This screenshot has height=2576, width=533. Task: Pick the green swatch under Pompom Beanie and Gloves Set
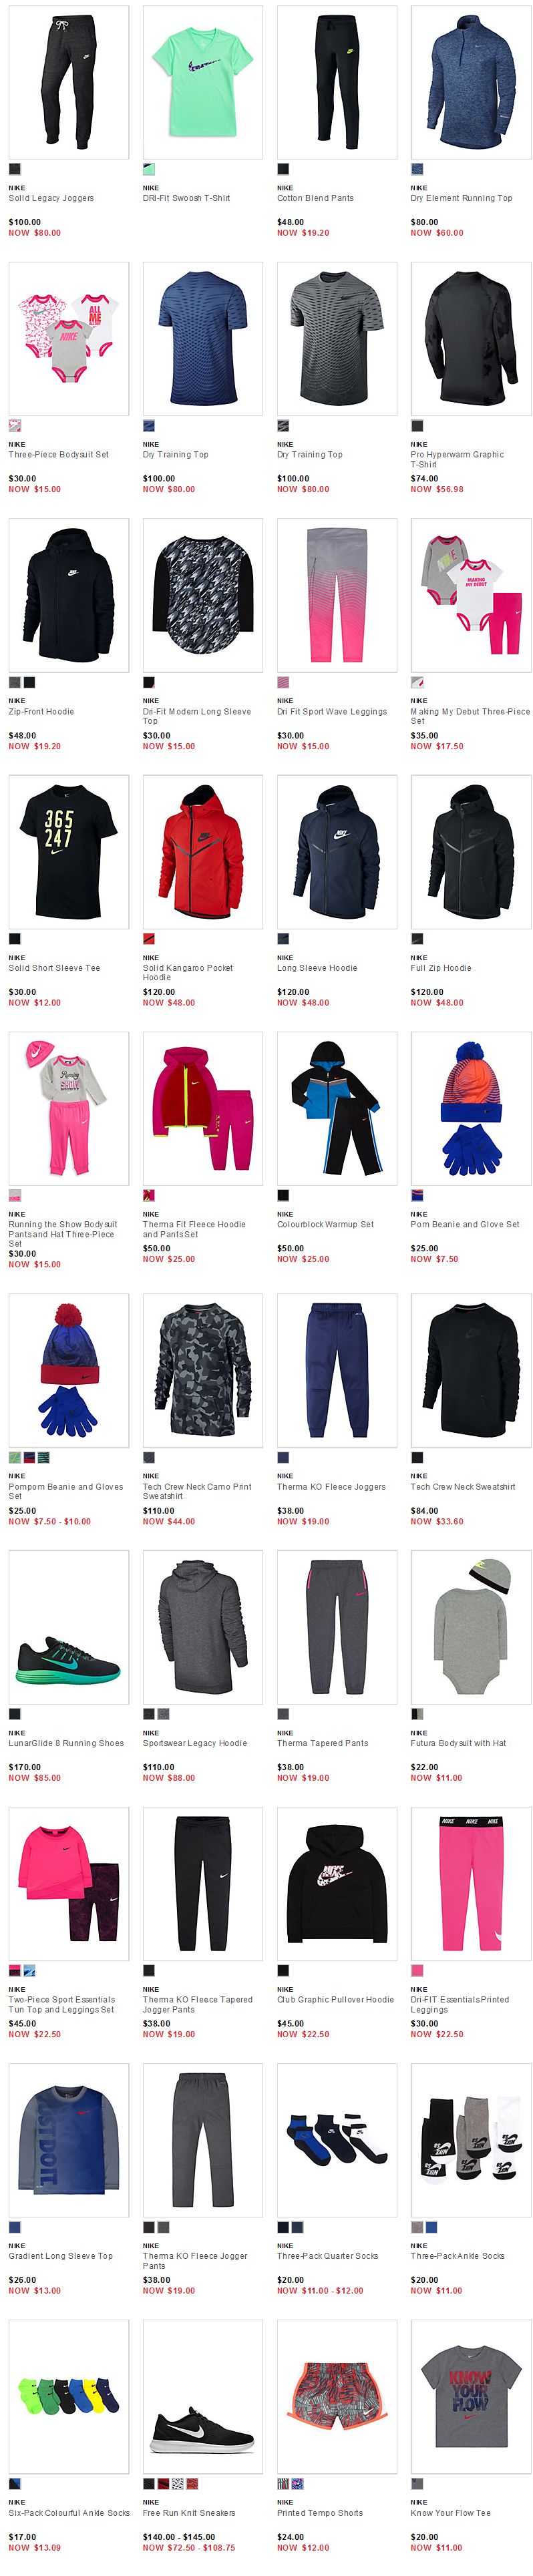point(15,1457)
